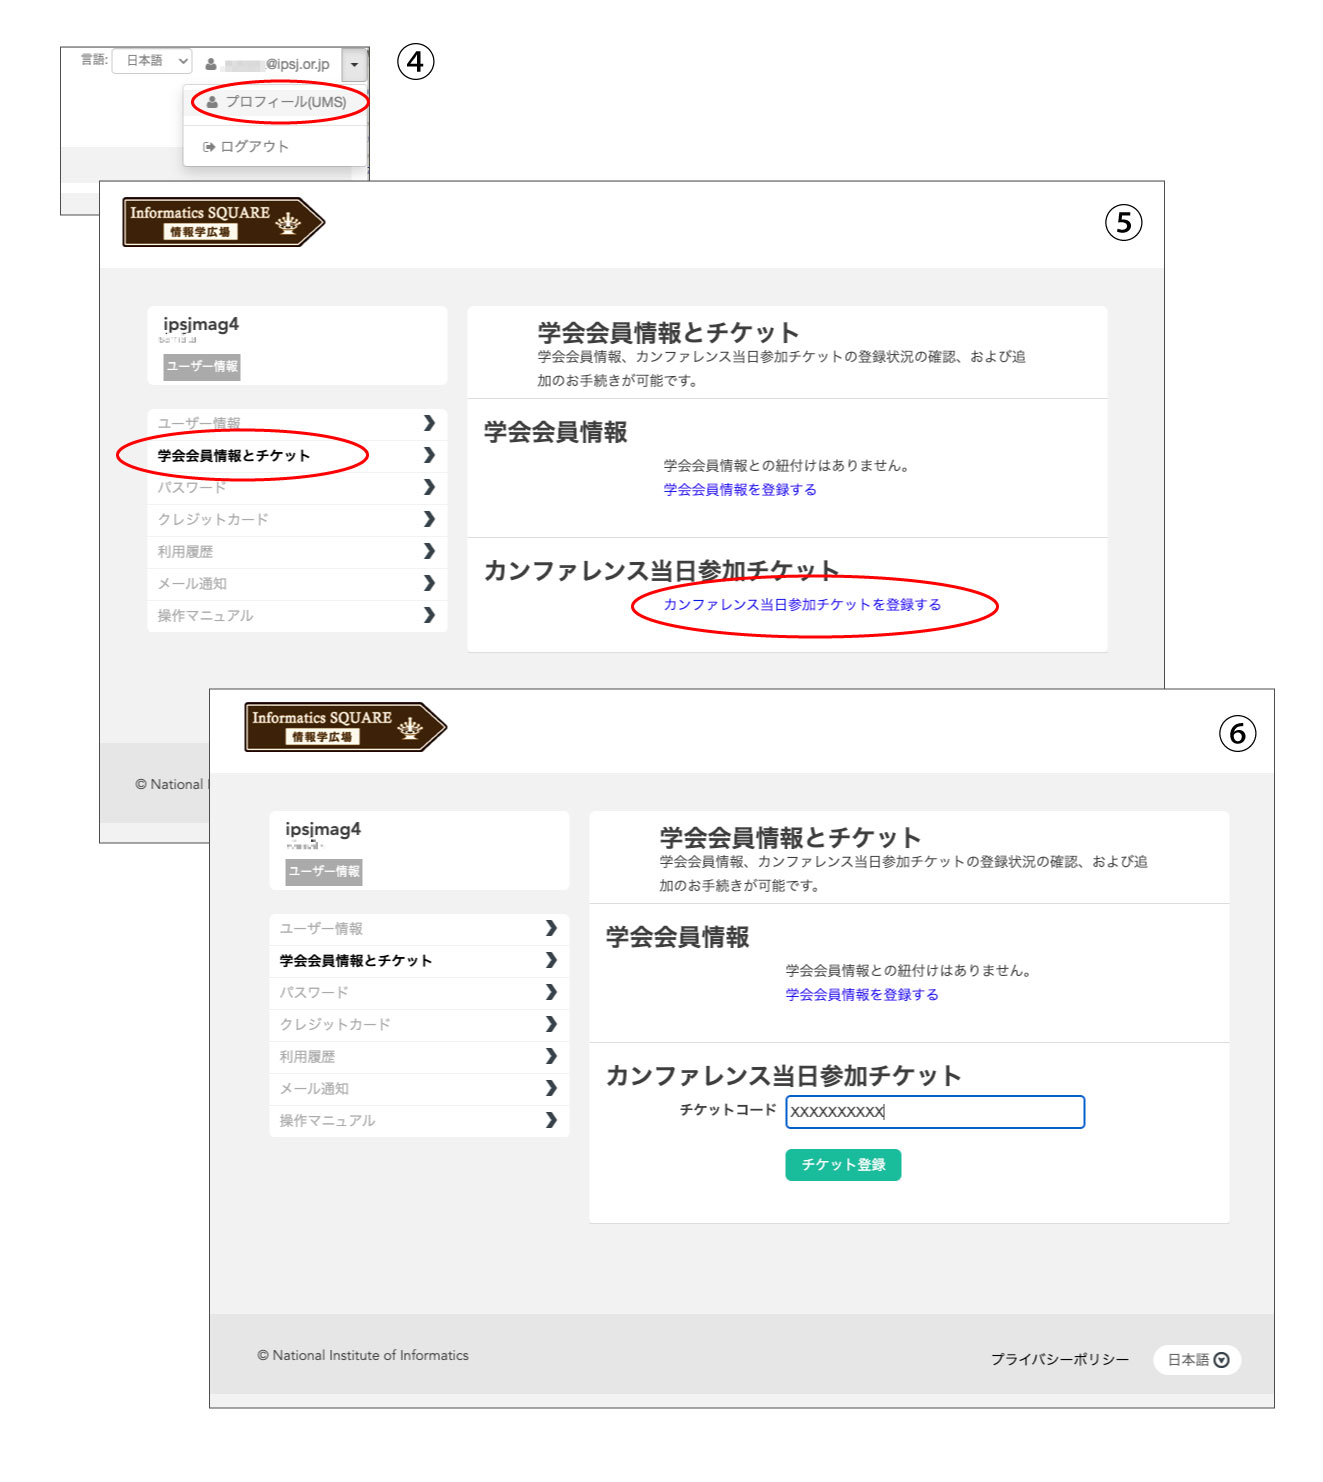This screenshot has width=1323, height=1482.
Task: Open 学会会員情報とチケット in the middle panel sidebar
Action: [234, 456]
